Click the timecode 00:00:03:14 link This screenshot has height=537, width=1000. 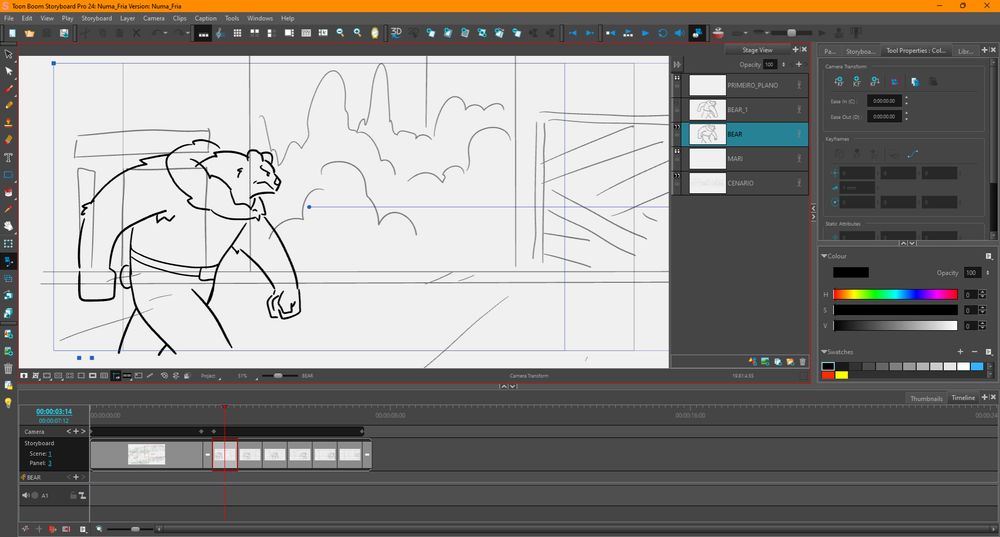click(54, 411)
